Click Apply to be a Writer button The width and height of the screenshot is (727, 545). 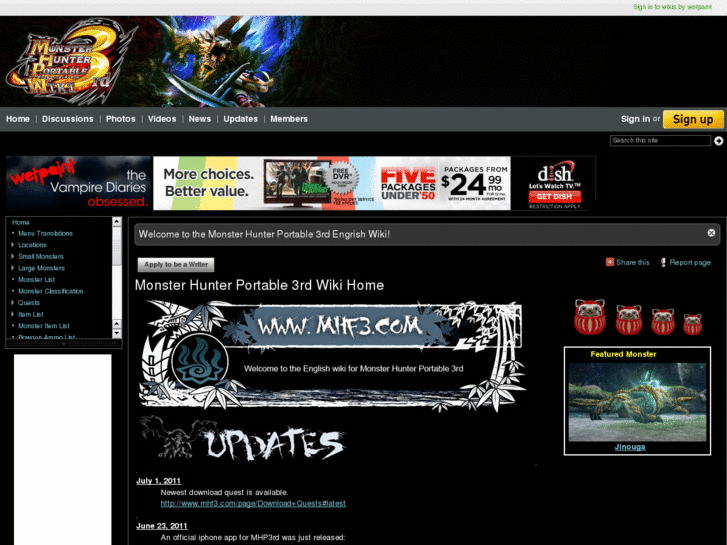(x=176, y=264)
